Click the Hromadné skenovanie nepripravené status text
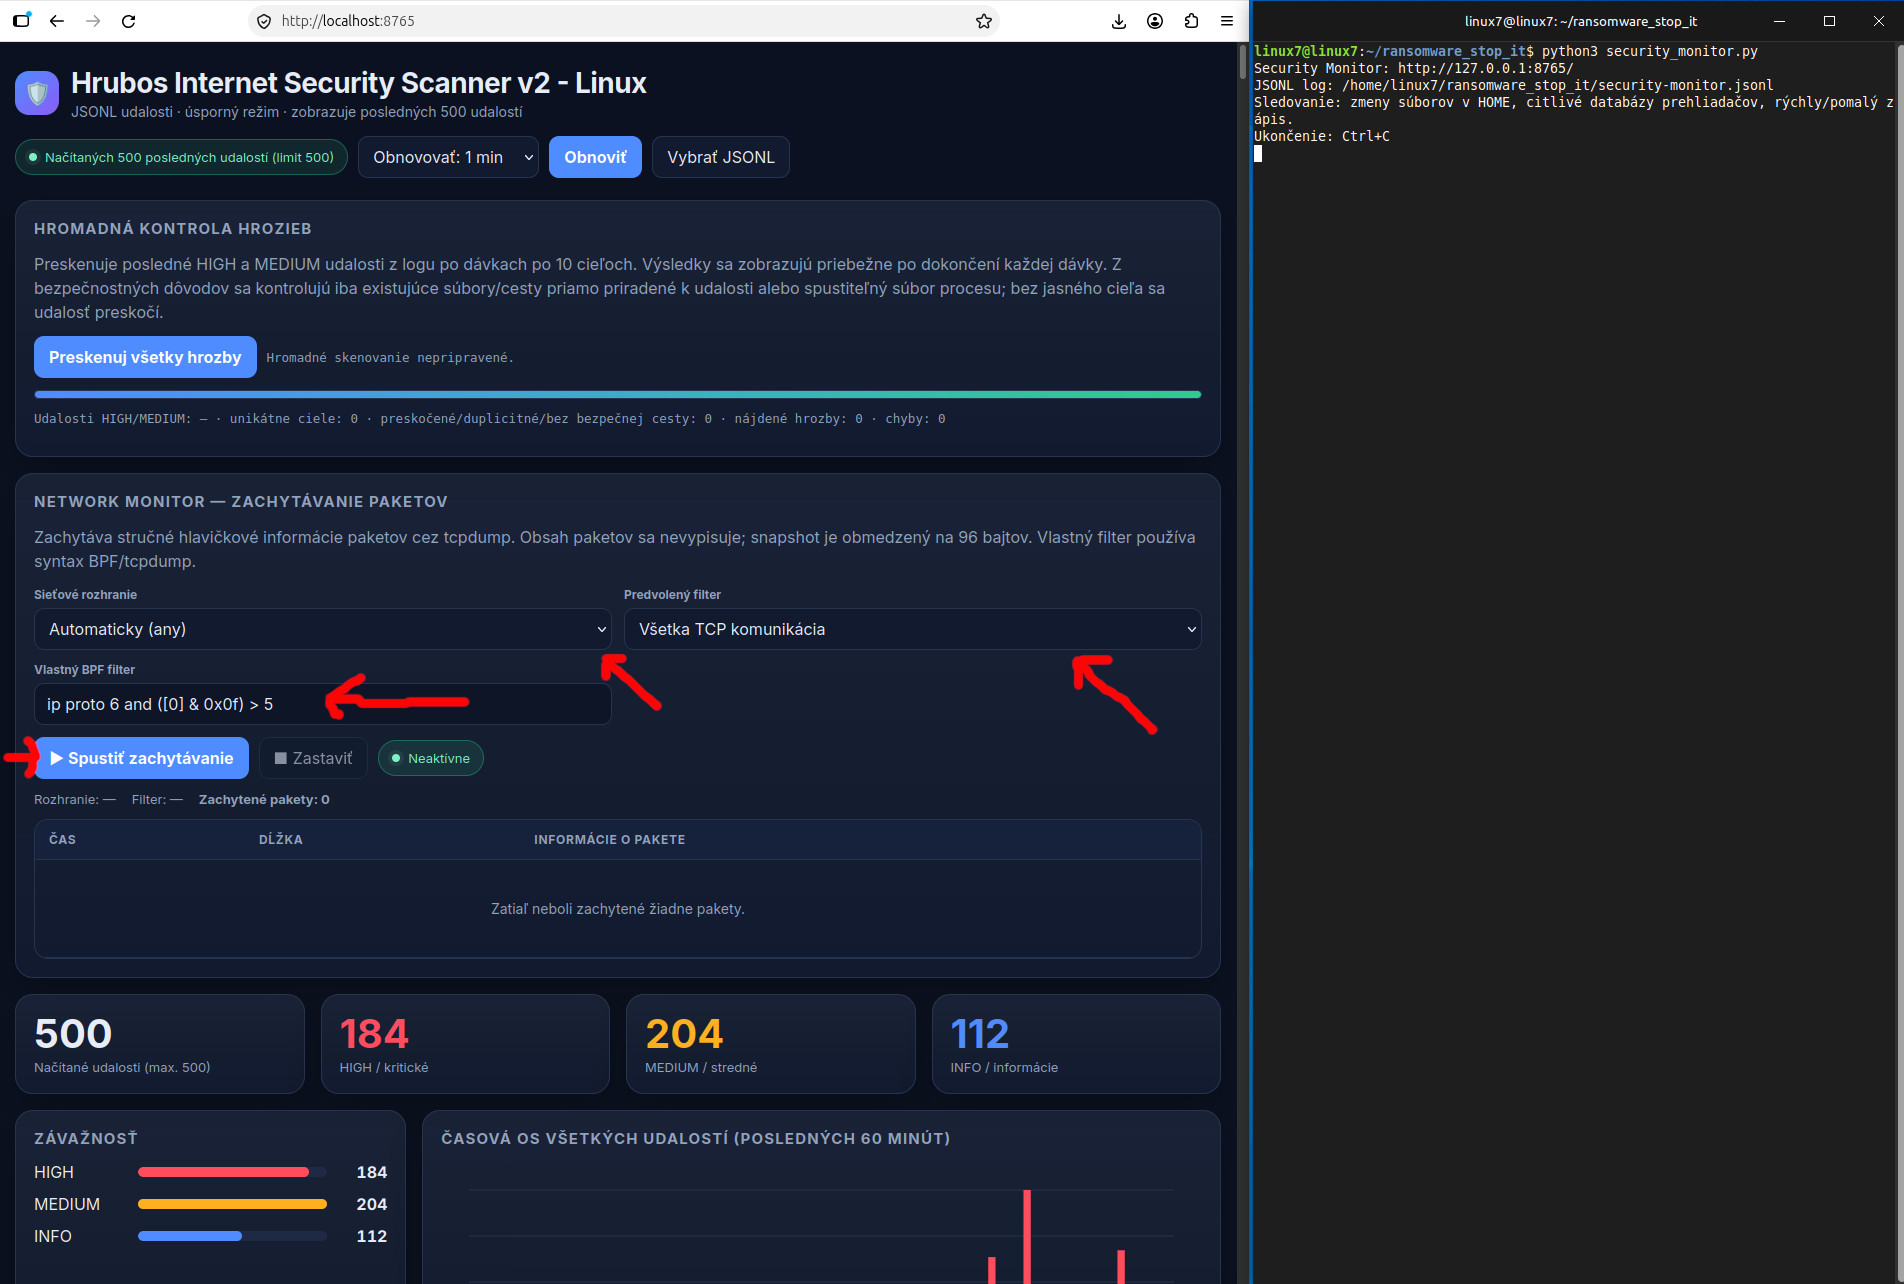The height and width of the screenshot is (1284, 1904). point(390,357)
